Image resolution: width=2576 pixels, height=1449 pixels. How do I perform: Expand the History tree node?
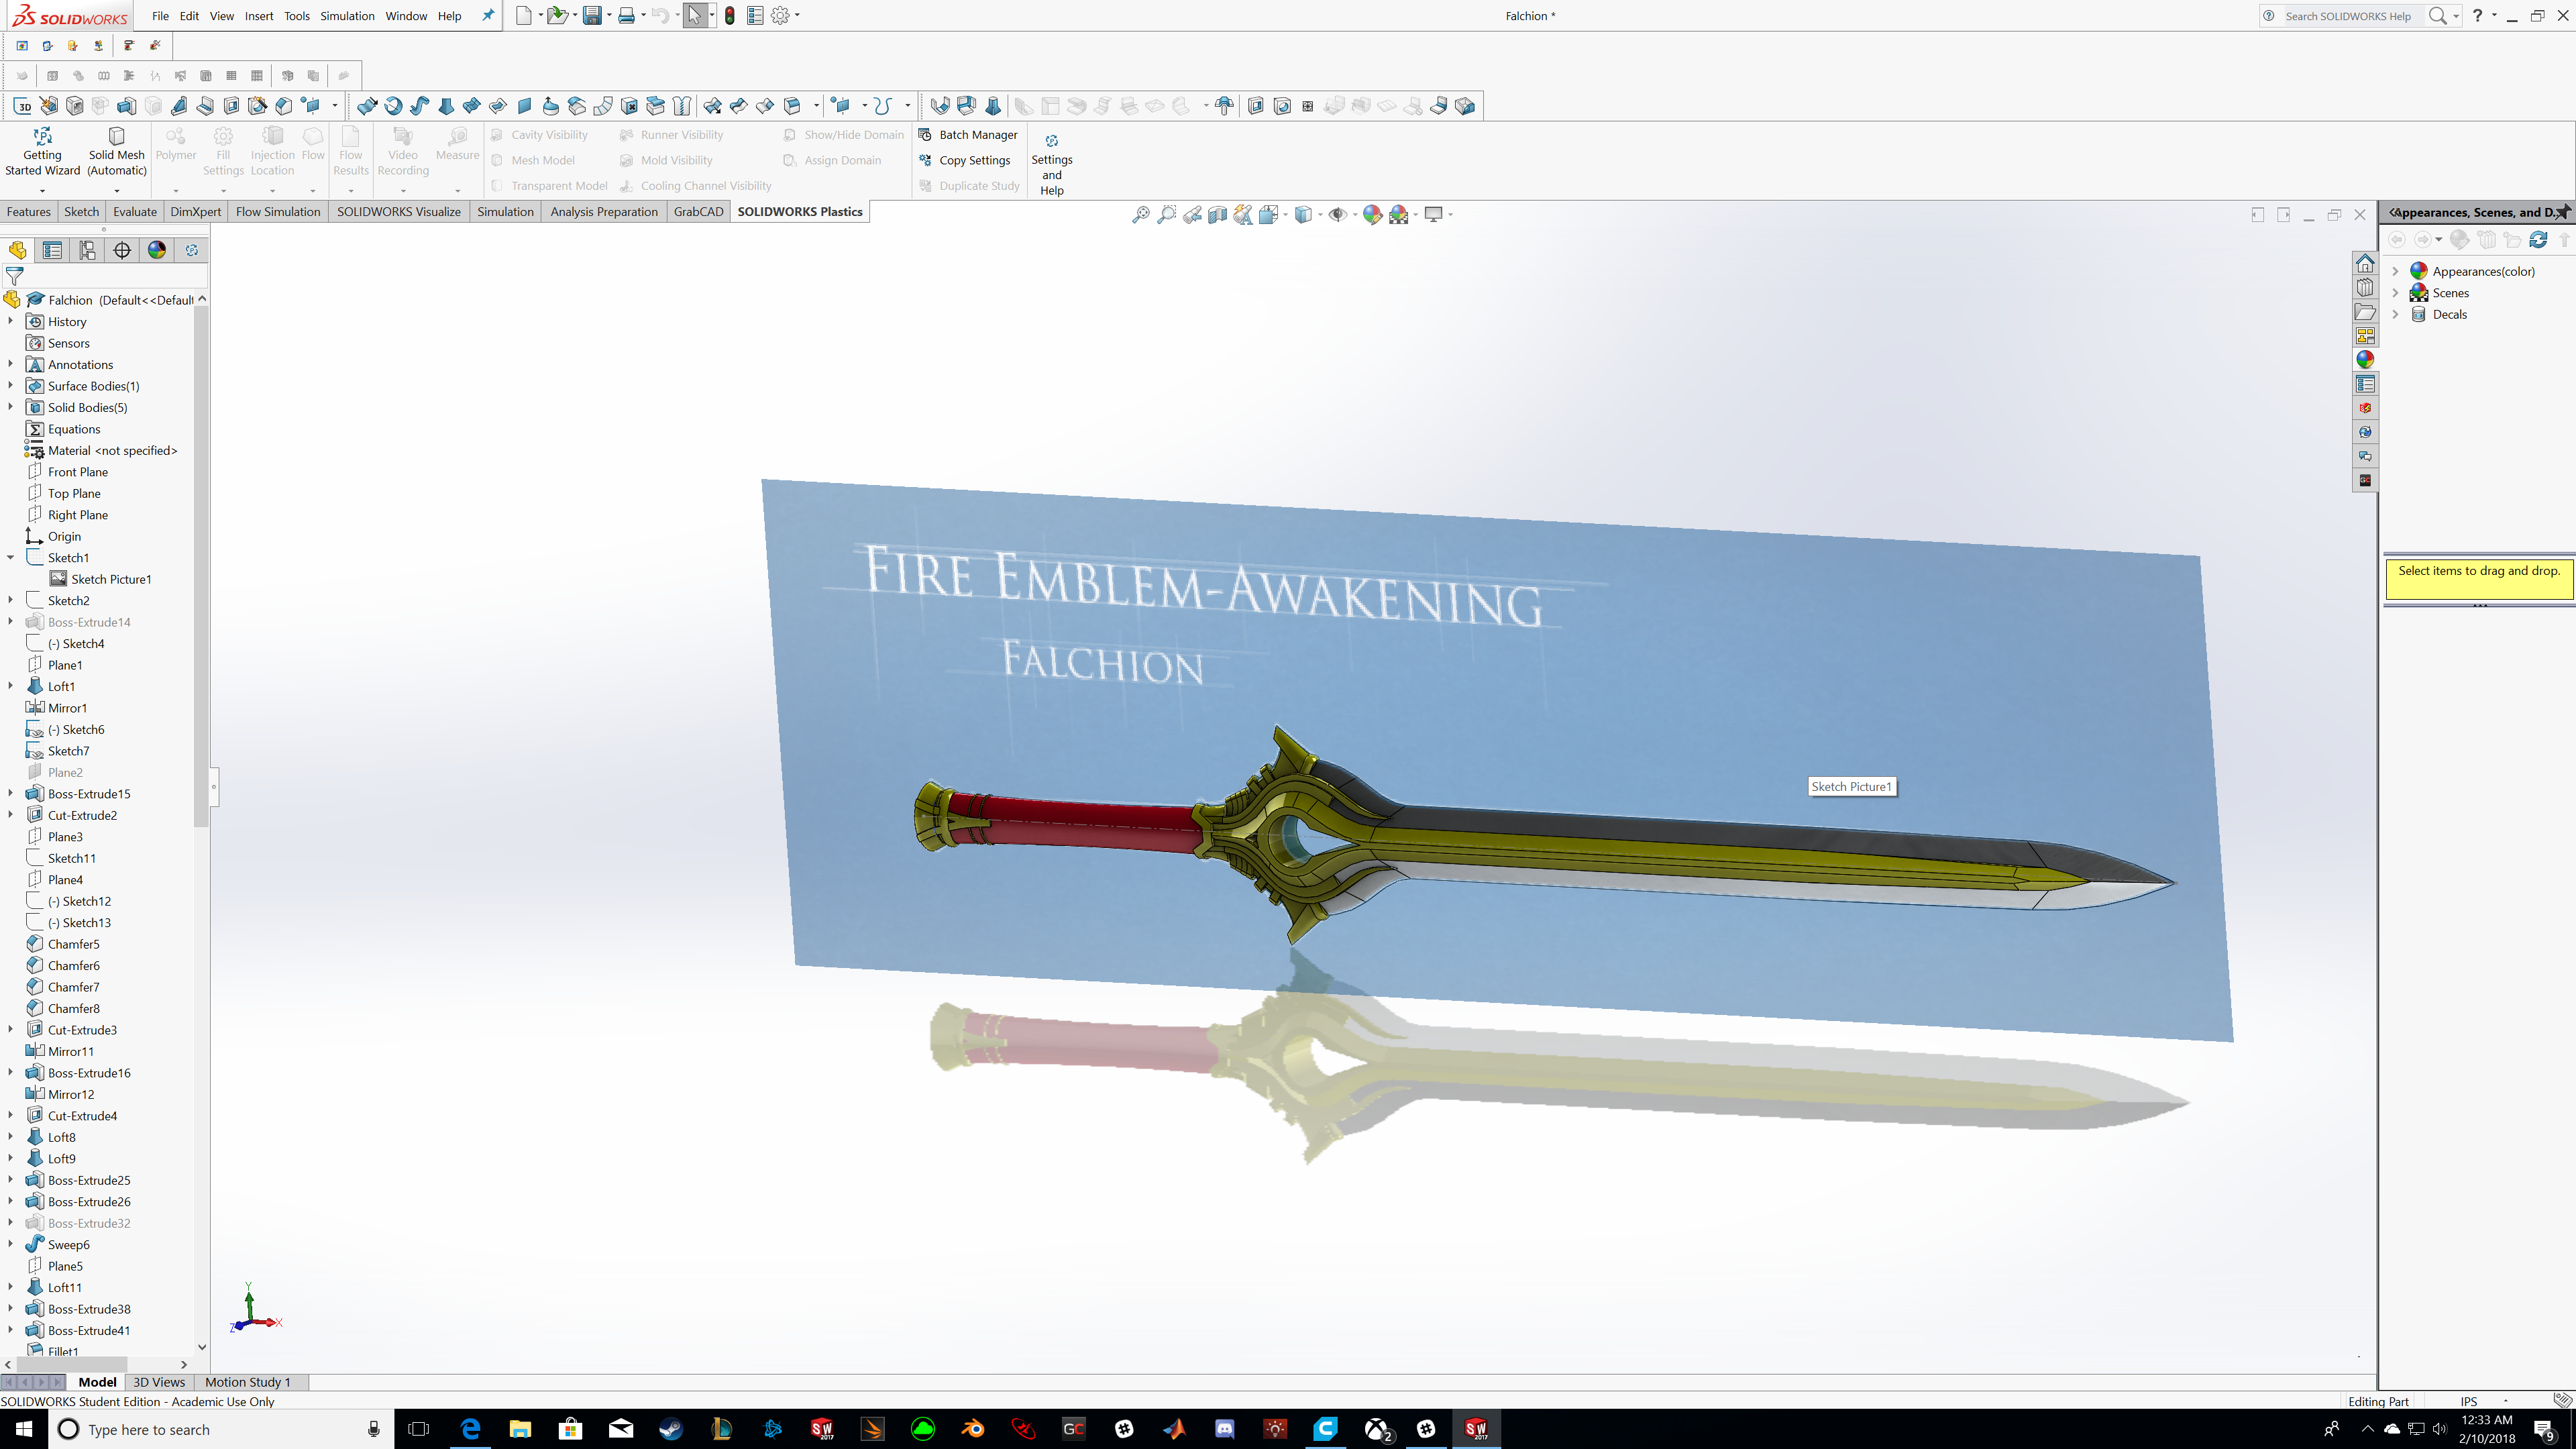pos(11,322)
